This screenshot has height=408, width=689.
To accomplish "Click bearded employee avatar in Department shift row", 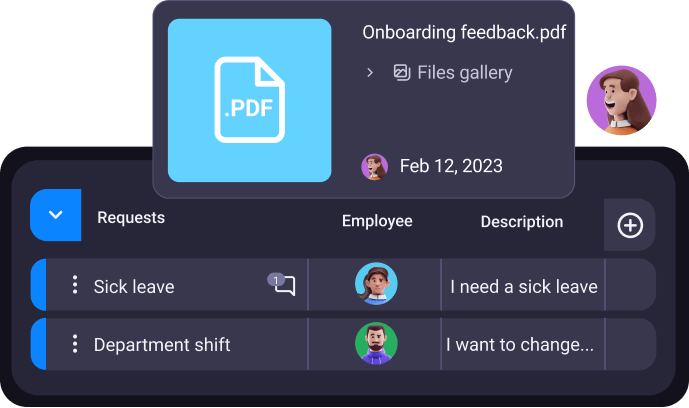I will coord(376,343).
